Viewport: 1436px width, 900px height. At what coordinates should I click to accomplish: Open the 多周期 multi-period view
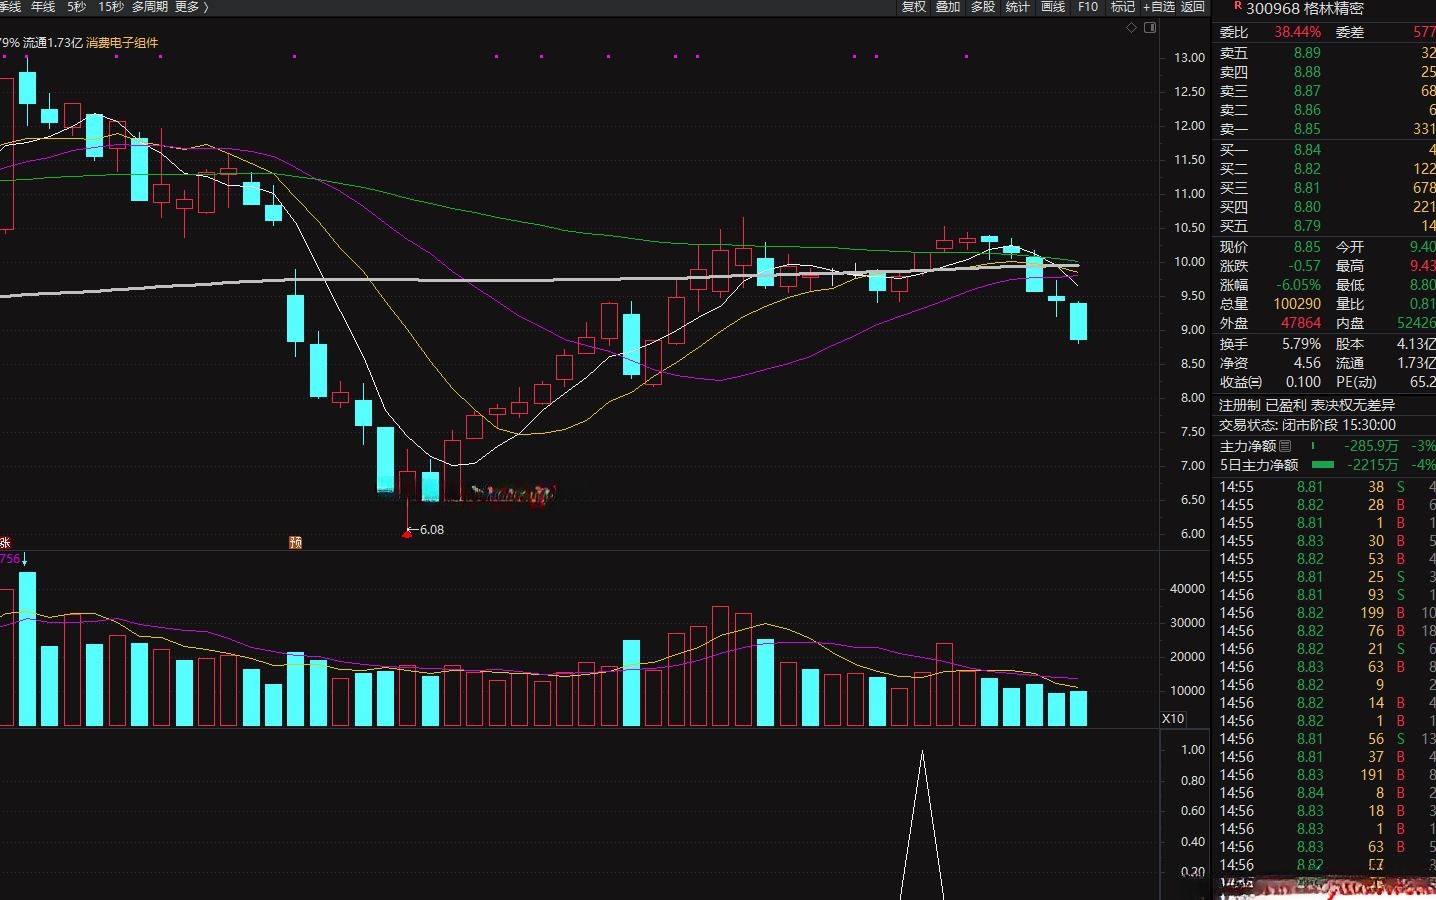[x=150, y=7]
